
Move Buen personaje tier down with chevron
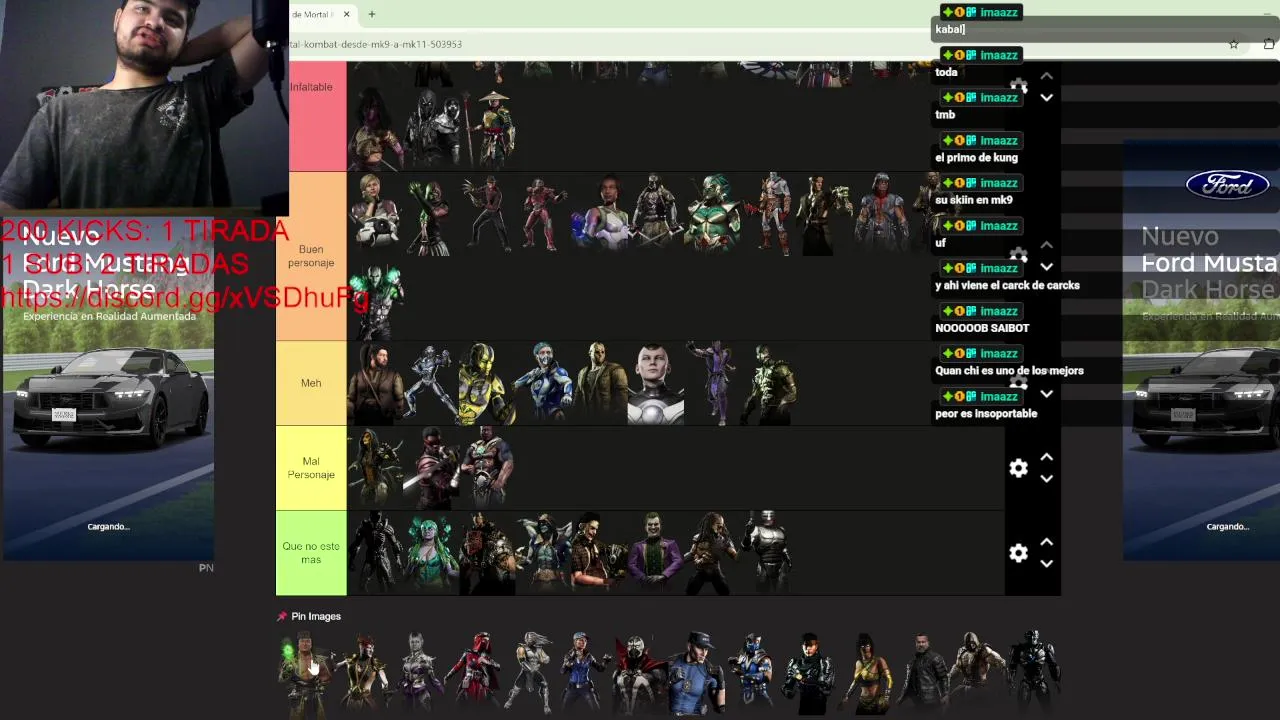[1046, 267]
